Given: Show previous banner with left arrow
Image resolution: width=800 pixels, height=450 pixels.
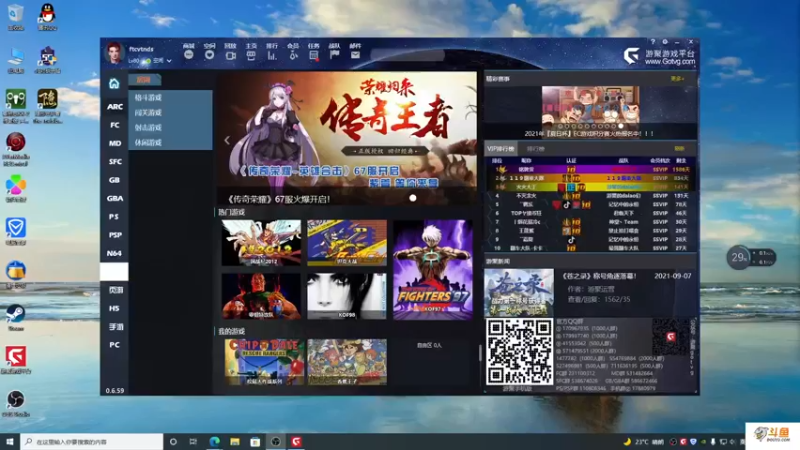Looking at the screenshot, I should click(x=227, y=140).
